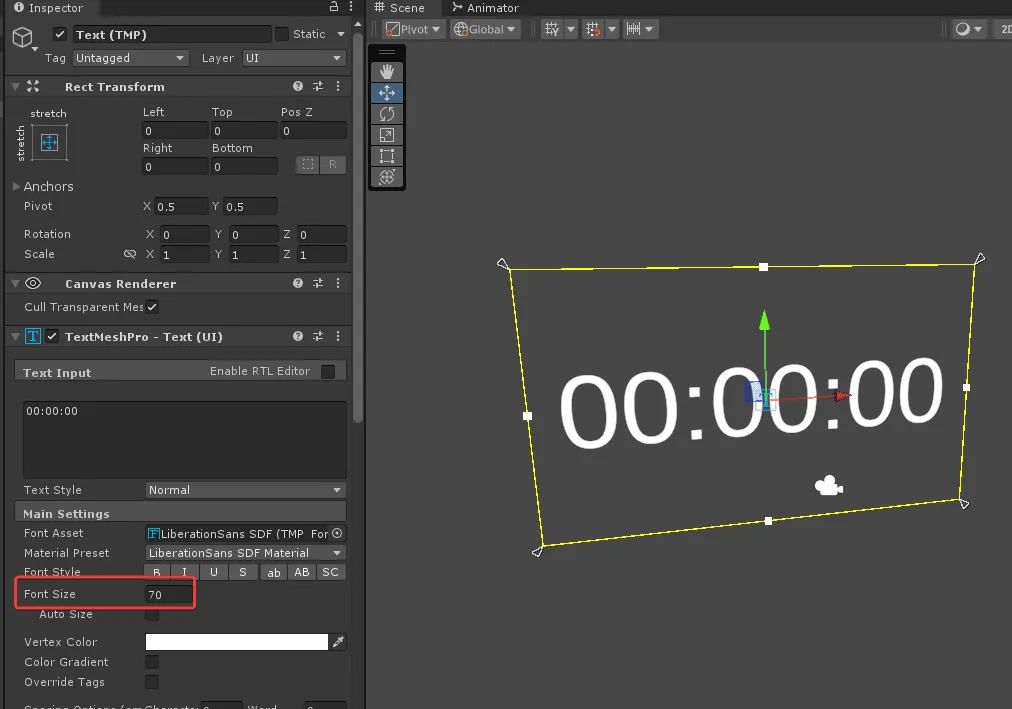Disable the Cull Transparent Mesh checkbox
This screenshot has width=1012, height=709.
[152, 307]
